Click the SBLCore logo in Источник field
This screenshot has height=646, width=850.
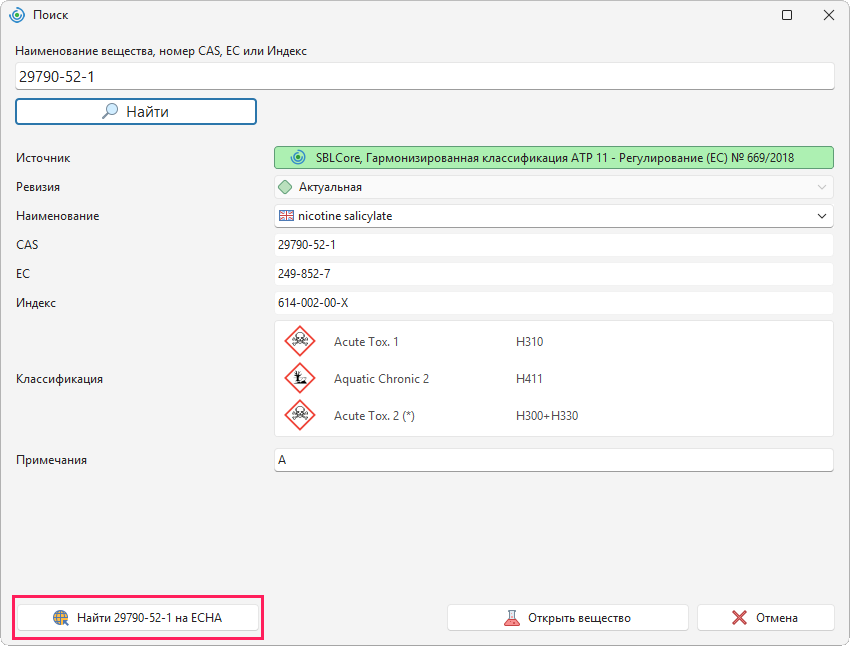[x=298, y=158]
